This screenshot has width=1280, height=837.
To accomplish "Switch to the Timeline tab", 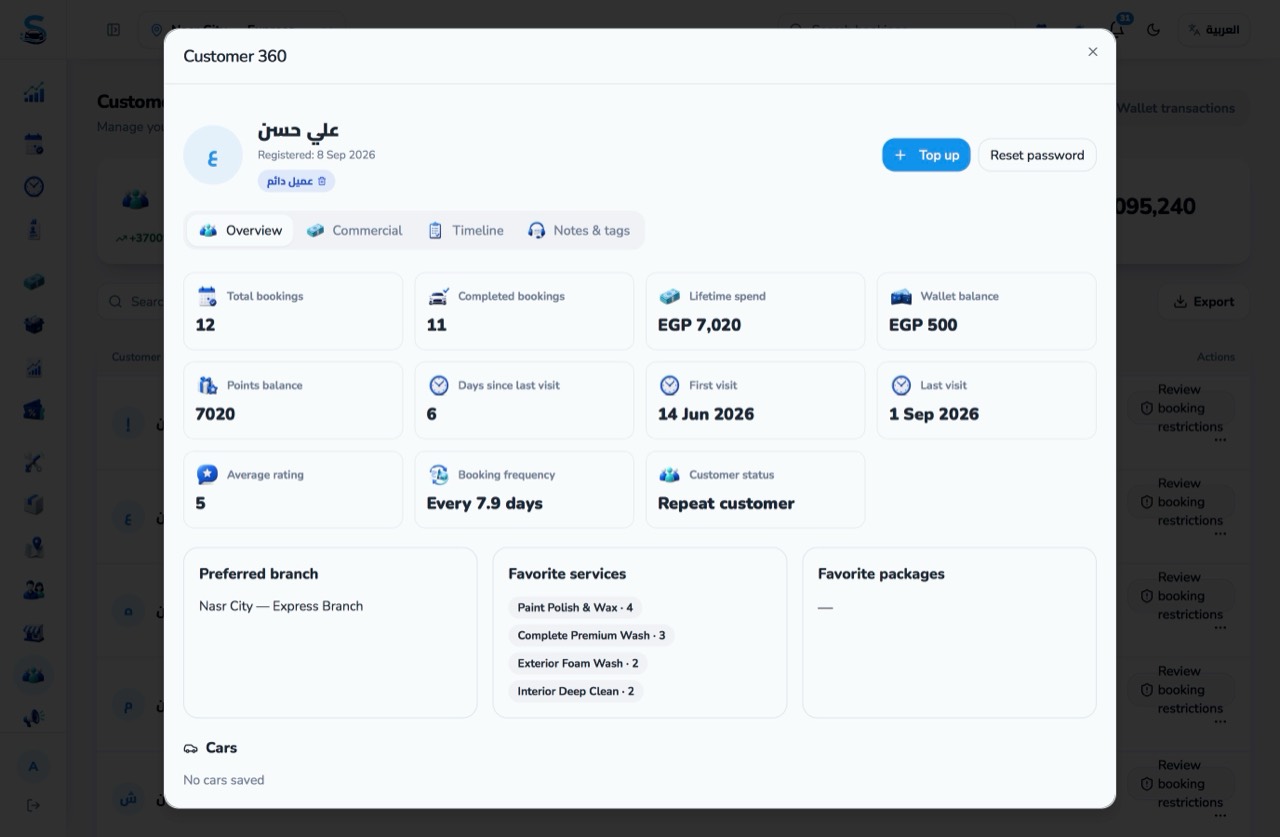I will tap(466, 230).
